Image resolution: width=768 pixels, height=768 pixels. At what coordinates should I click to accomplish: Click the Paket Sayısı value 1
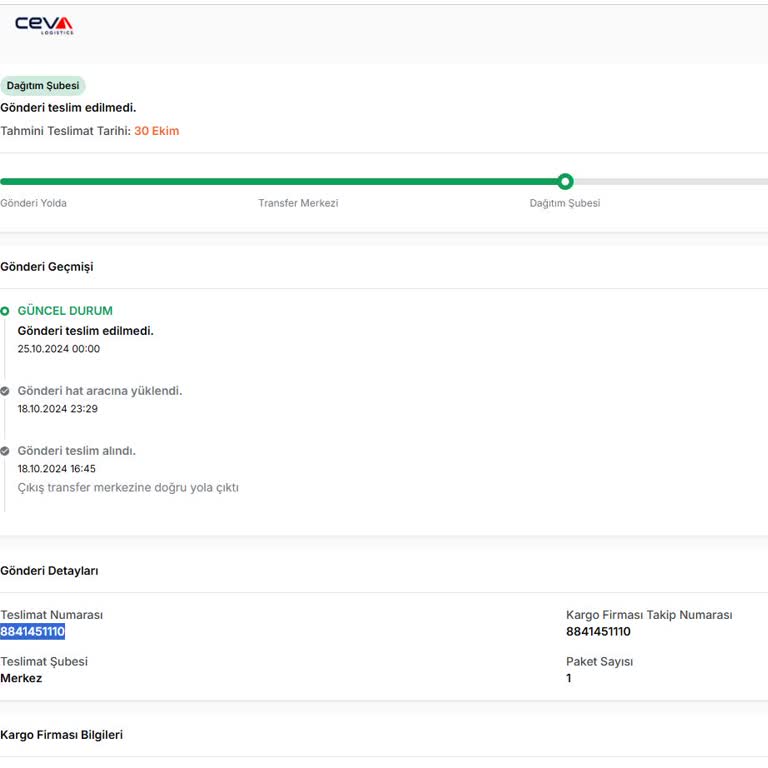click(569, 678)
